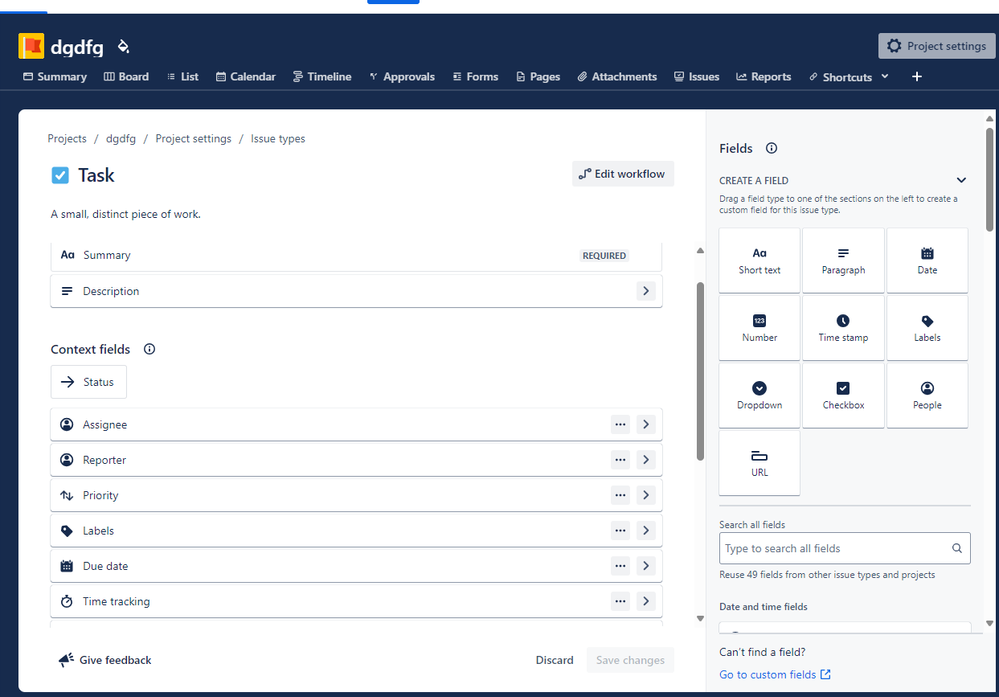Select the Checkbox field type

843,396
